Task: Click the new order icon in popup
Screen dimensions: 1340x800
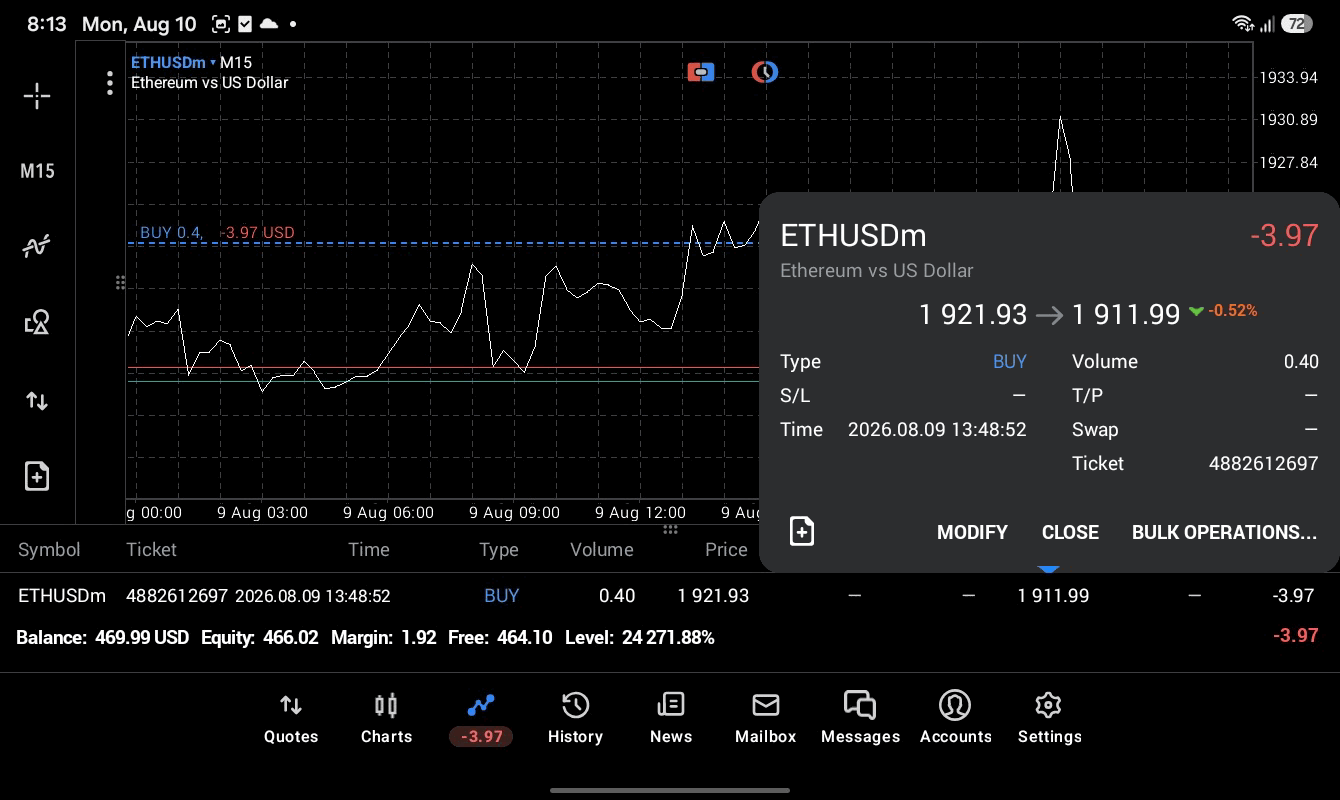Action: (802, 531)
